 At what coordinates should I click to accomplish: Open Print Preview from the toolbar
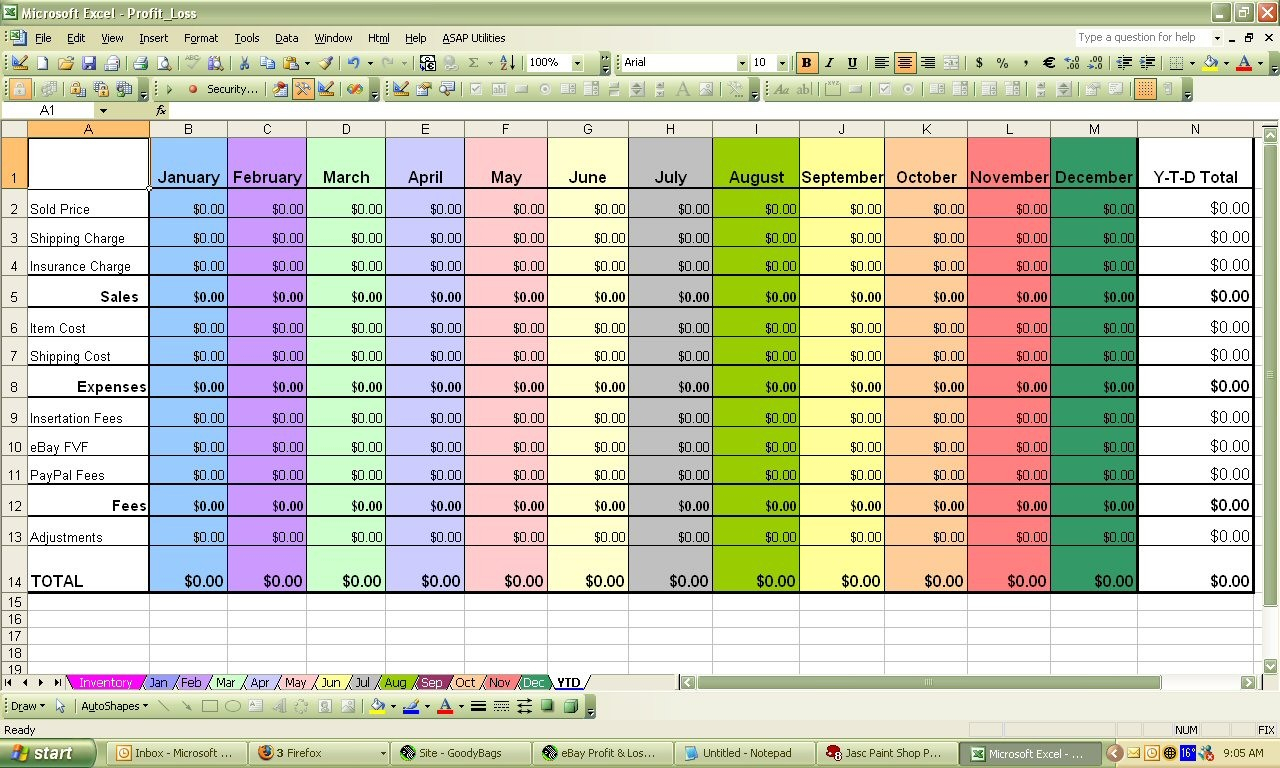[x=163, y=62]
